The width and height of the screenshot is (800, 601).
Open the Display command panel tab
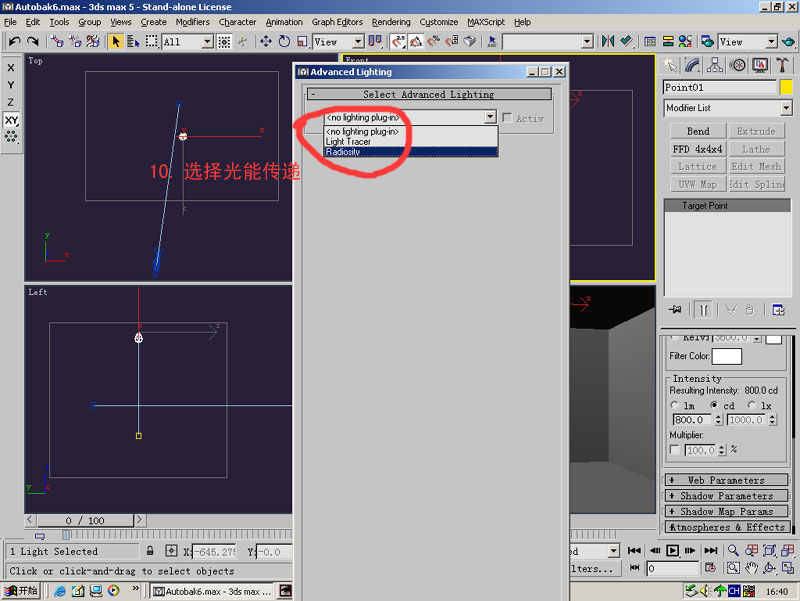click(x=760, y=65)
